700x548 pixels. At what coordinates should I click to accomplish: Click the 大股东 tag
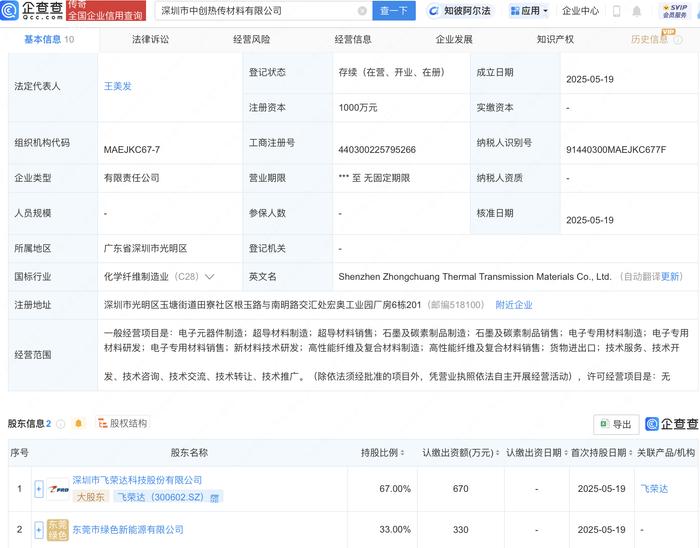(x=91, y=497)
